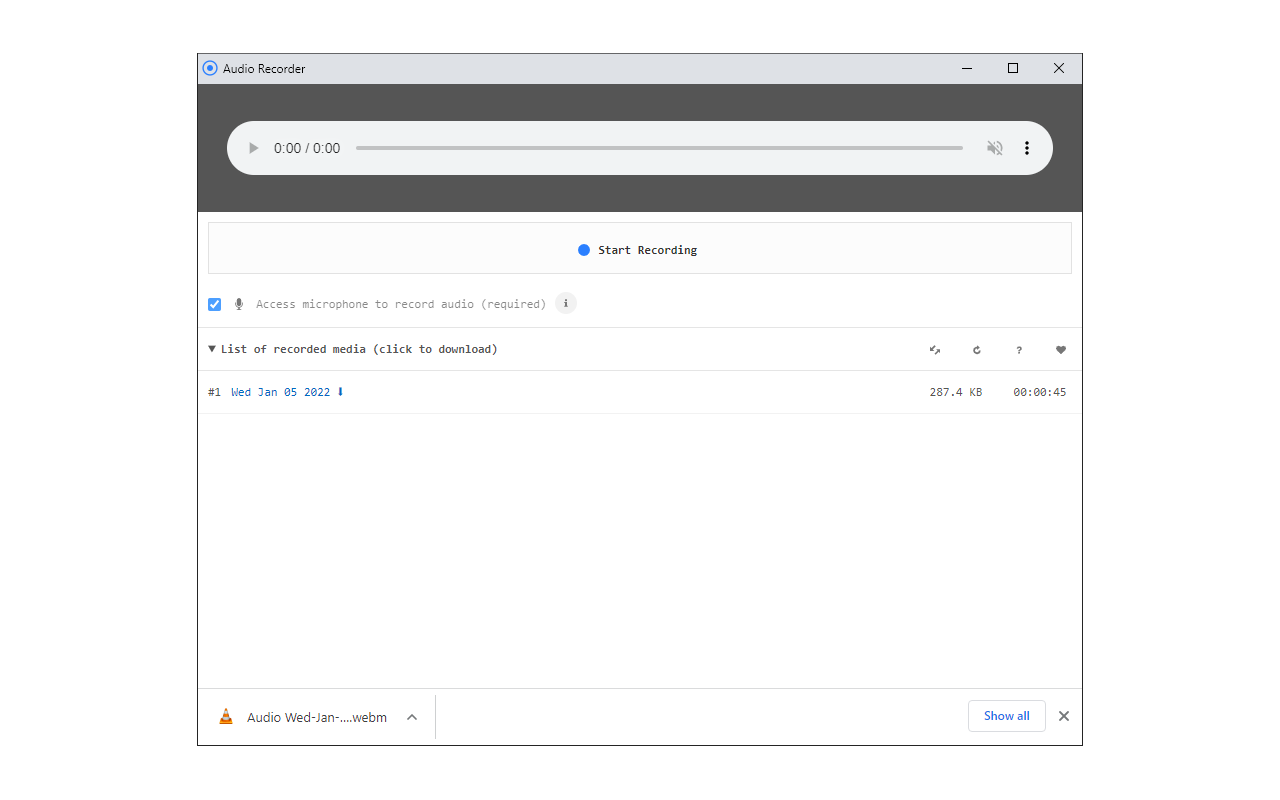
Task: Disable the microphone access checkbox
Action: click(214, 303)
